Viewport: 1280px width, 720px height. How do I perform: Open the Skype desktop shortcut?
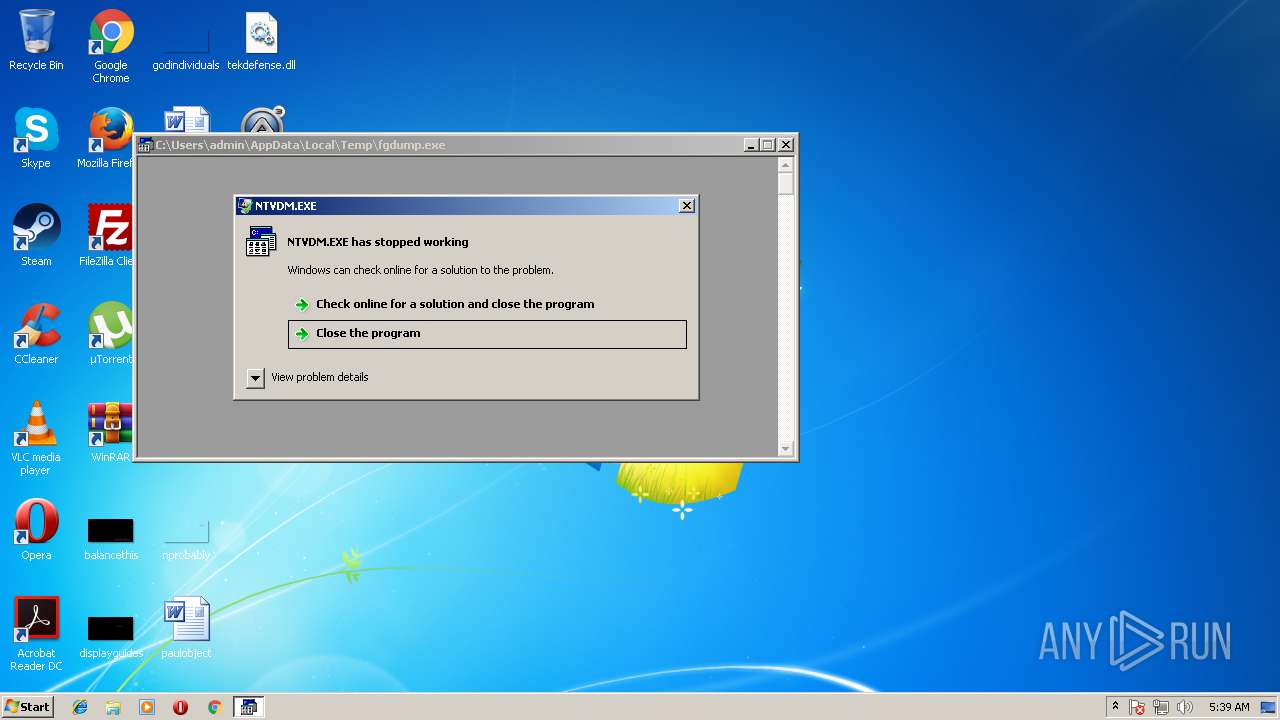36,138
